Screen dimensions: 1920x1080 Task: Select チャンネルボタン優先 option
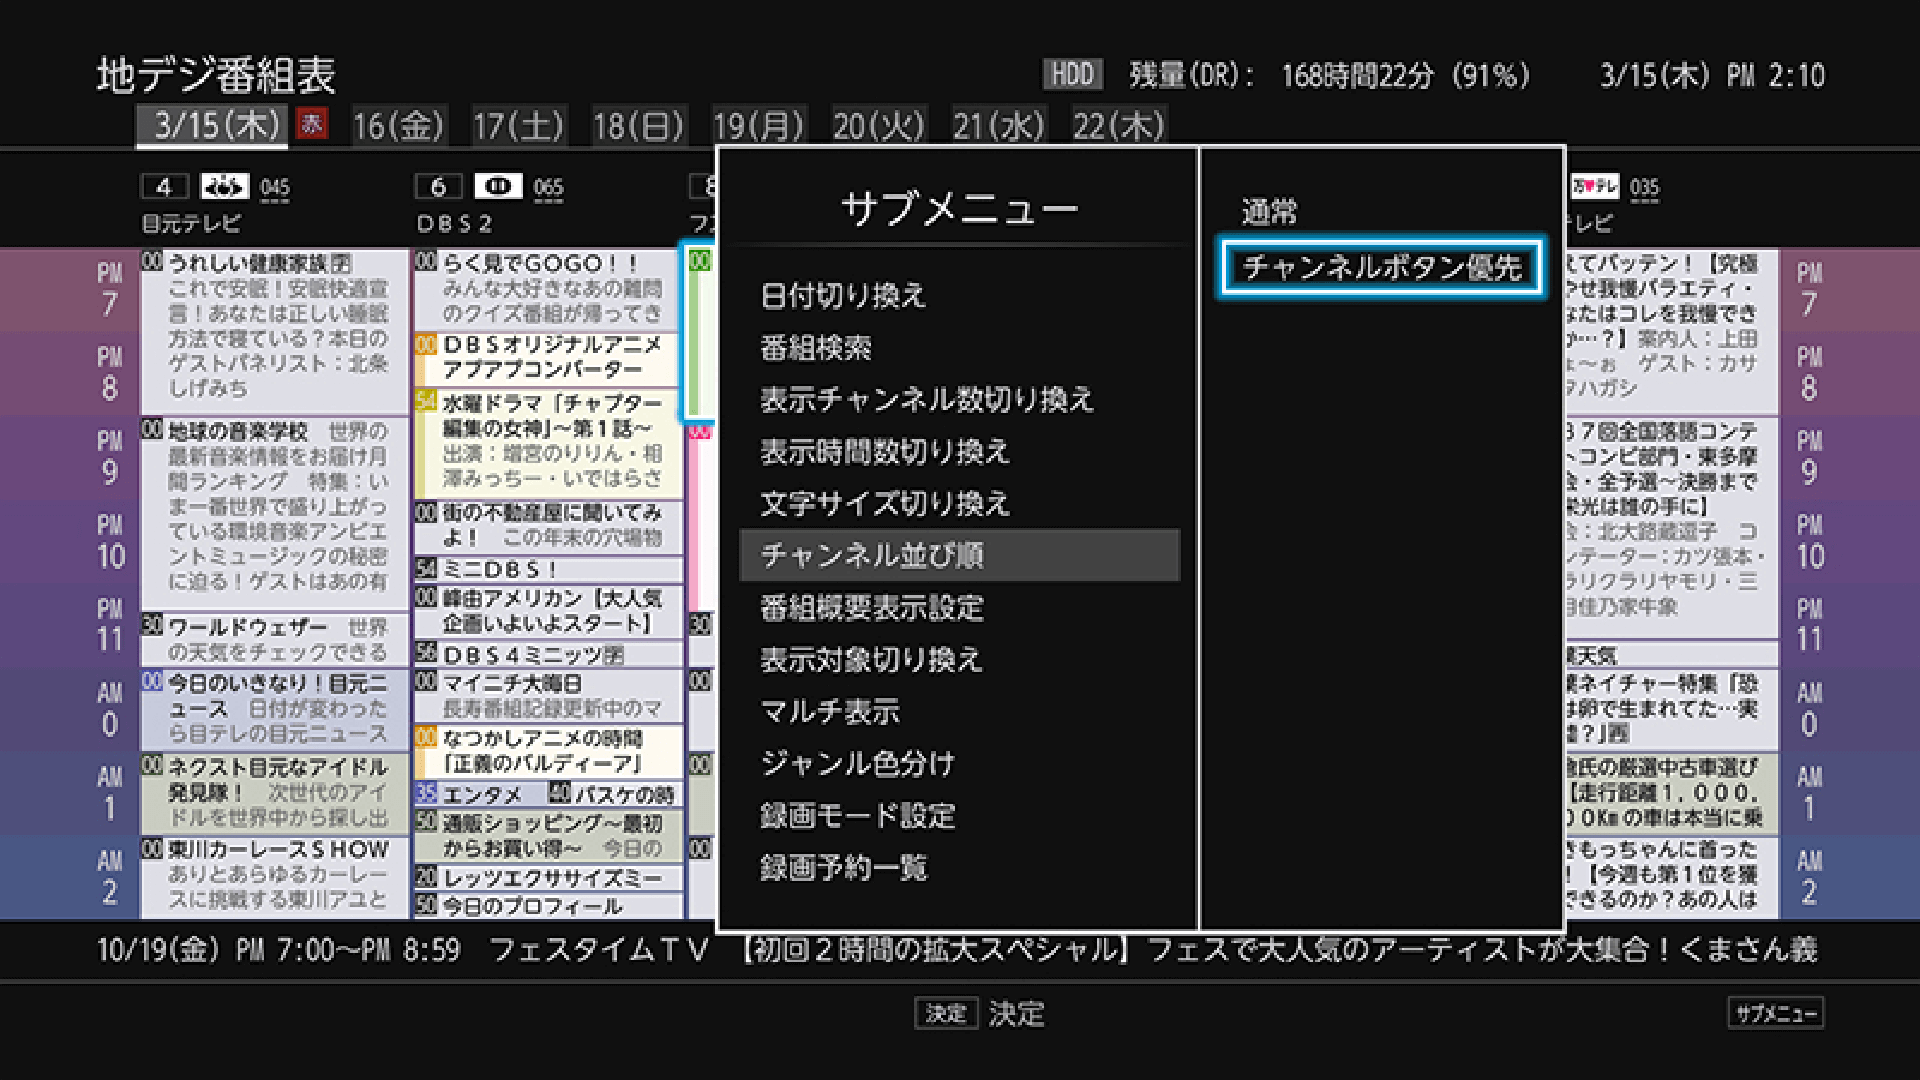tap(1381, 267)
